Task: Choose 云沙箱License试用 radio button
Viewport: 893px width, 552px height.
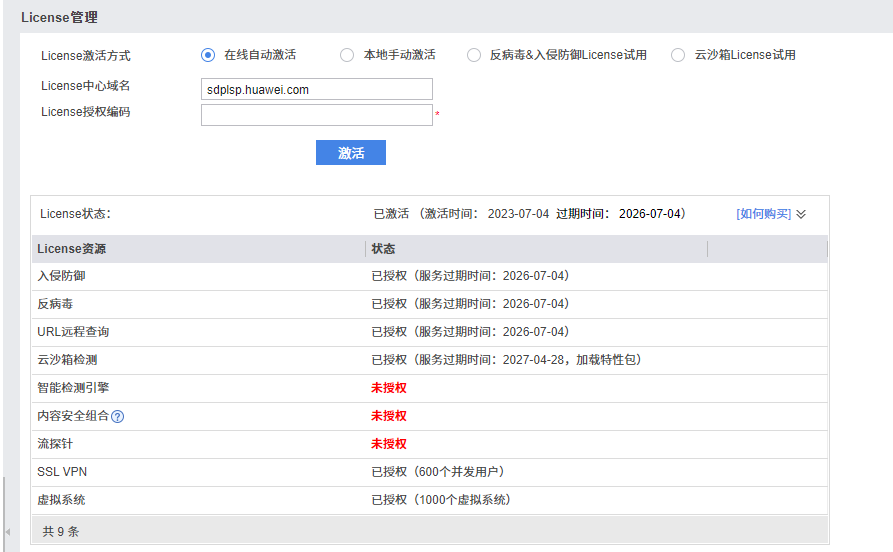Action: [679, 55]
